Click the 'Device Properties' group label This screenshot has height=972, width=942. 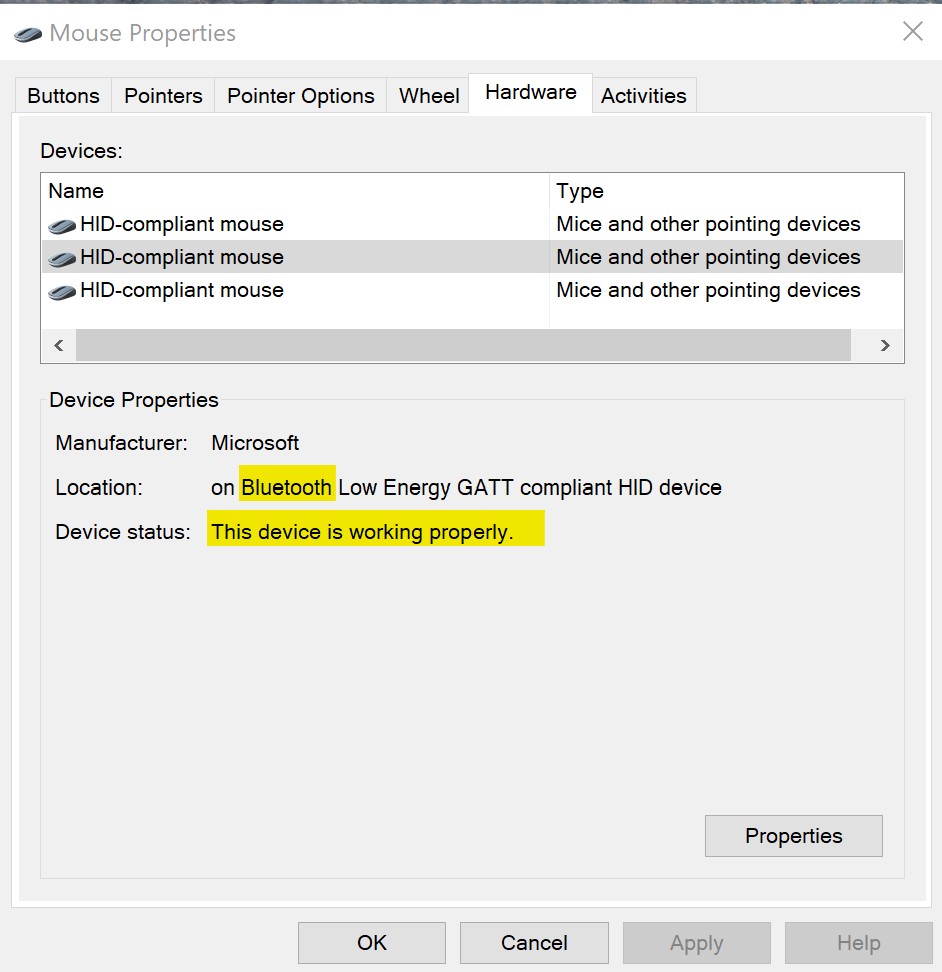(x=134, y=400)
